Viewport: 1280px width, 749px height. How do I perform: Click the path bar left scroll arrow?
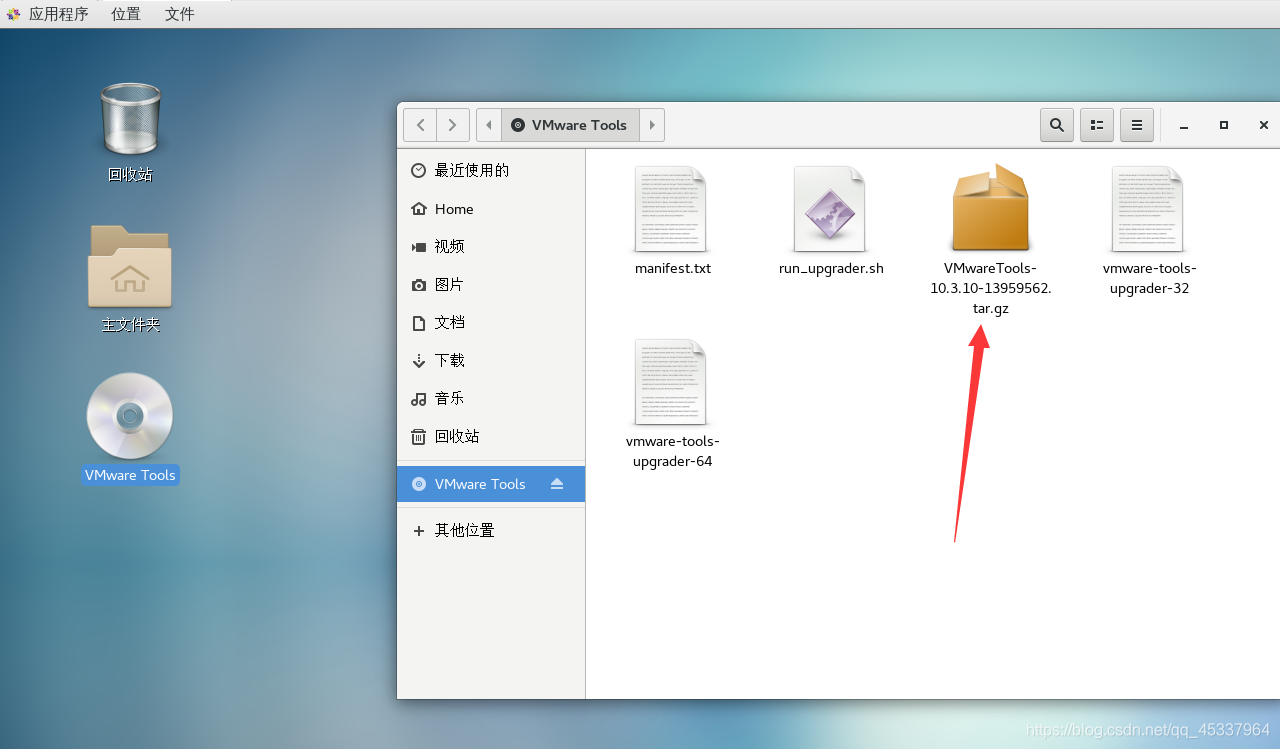point(489,125)
